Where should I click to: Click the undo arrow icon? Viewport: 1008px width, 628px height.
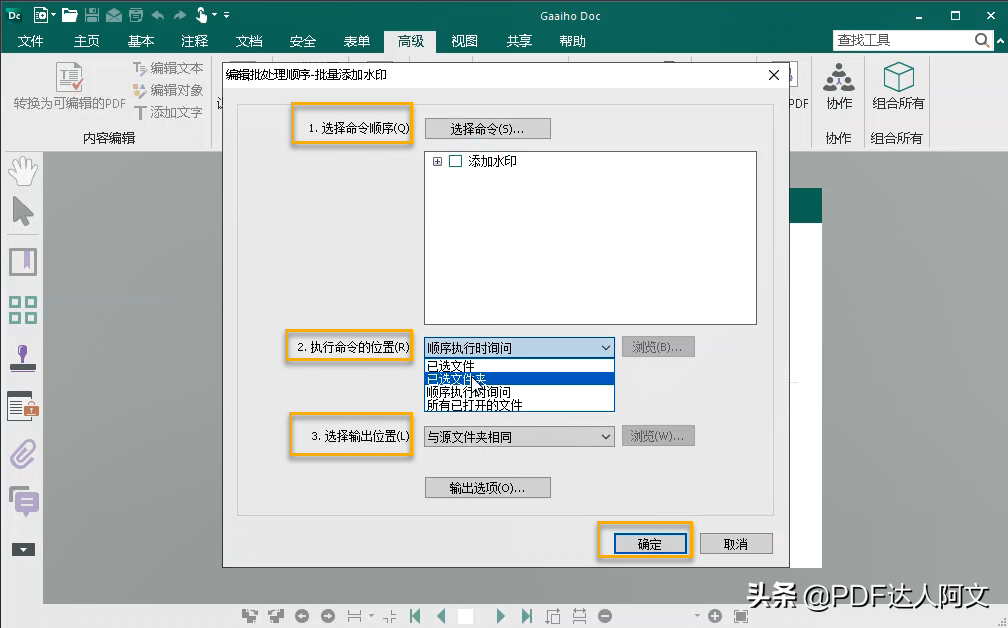[x=158, y=15]
